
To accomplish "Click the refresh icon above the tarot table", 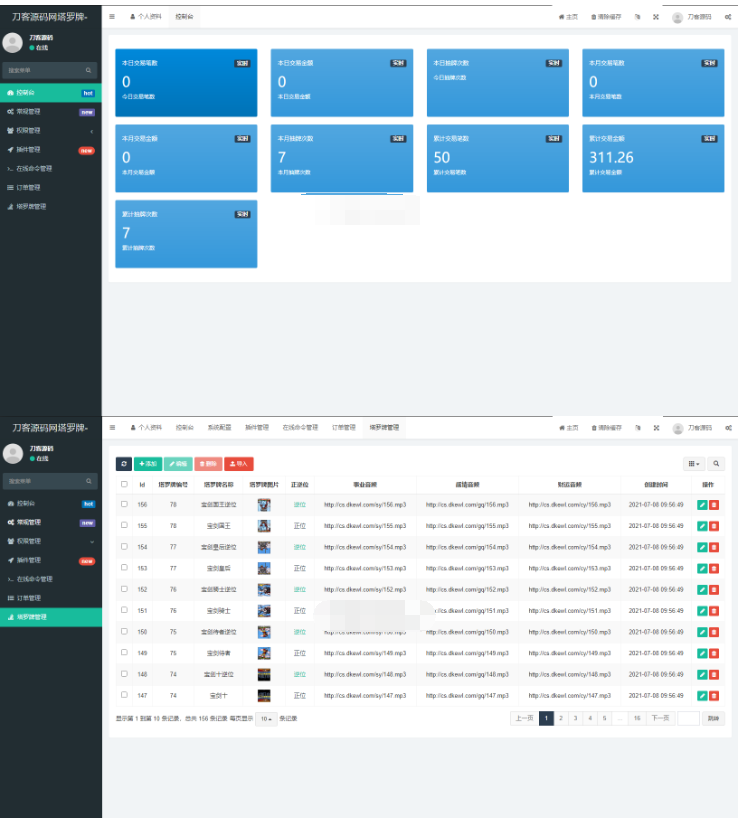I will (x=124, y=464).
